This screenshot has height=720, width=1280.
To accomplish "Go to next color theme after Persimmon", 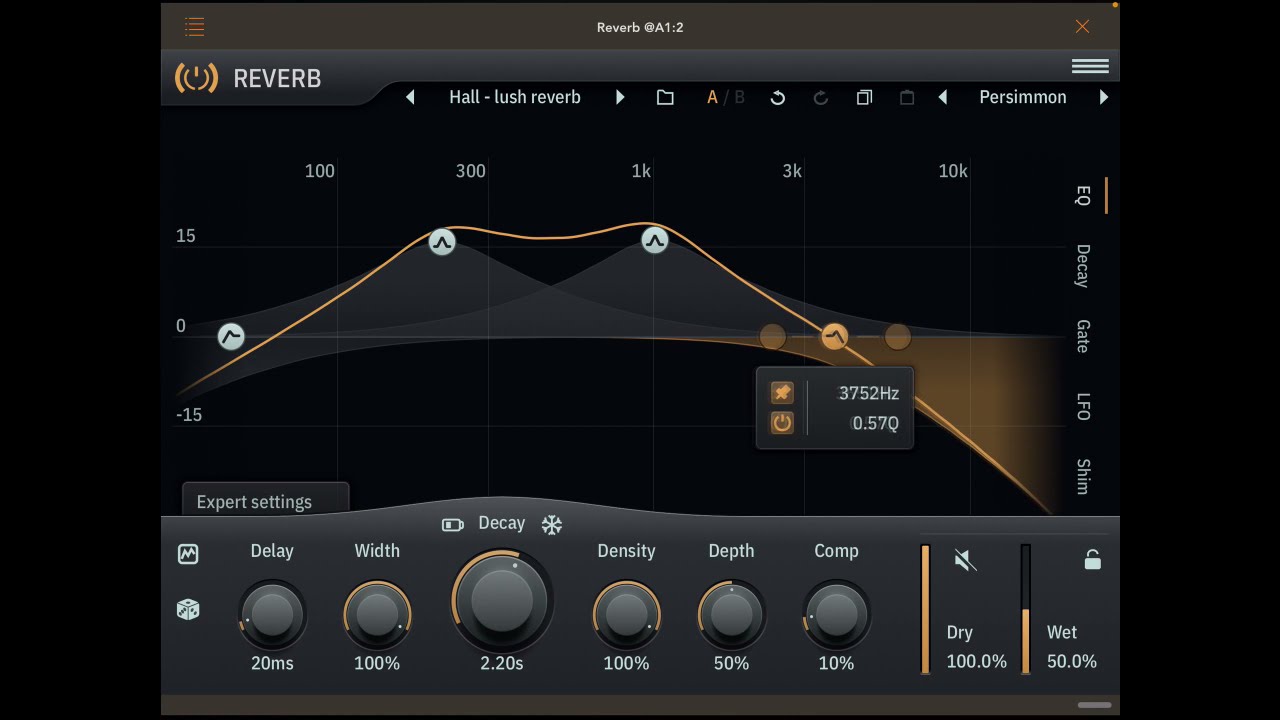I will [1104, 97].
